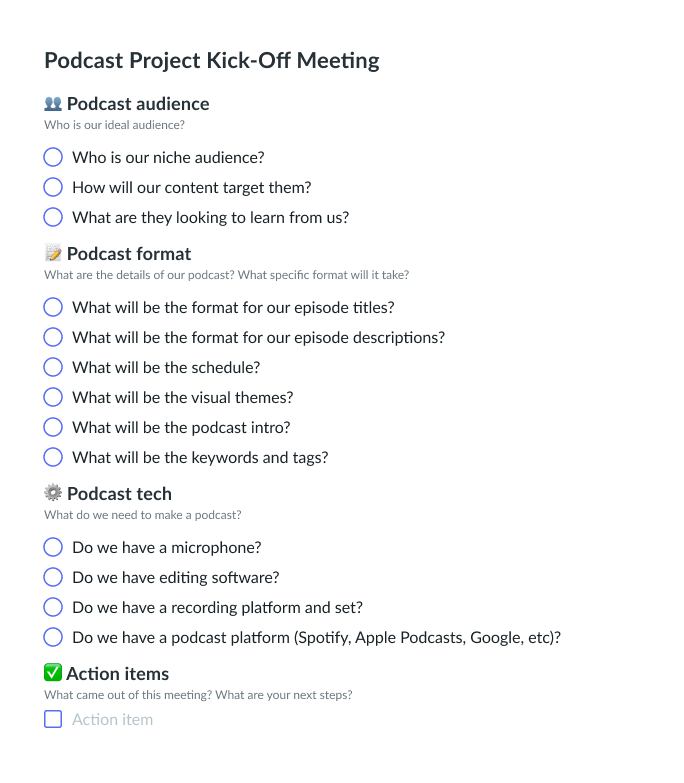684x783 pixels.
Task: Select the 'Podcast audience' section heading
Action: (x=138, y=104)
